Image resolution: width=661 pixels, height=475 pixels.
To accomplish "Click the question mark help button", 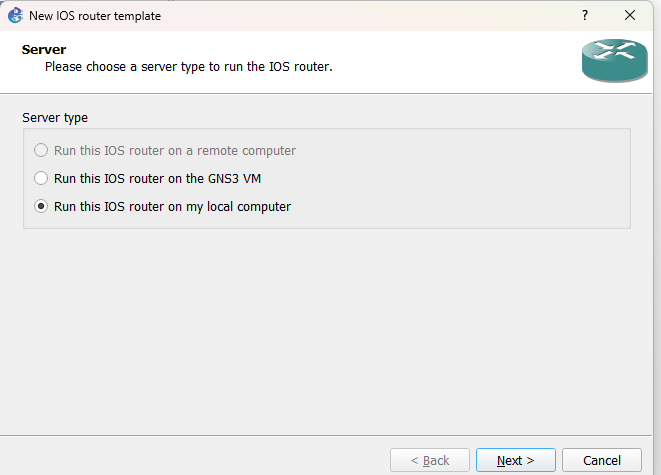I will pos(584,15).
